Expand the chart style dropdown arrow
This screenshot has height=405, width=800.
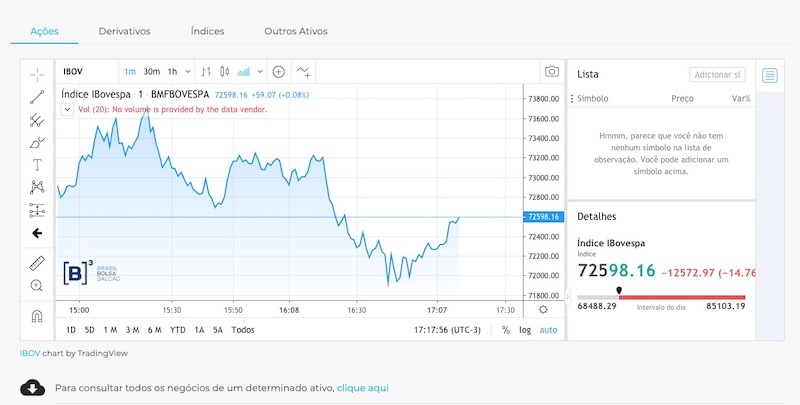(x=260, y=72)
